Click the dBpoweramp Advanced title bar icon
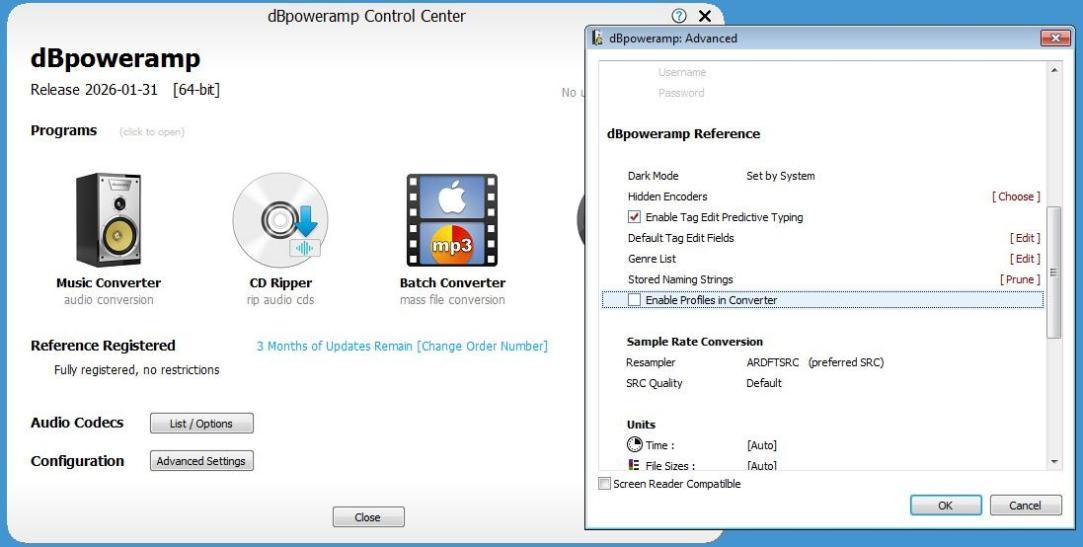Viewport: 1083px width, 547px height. tap(598, 38)
